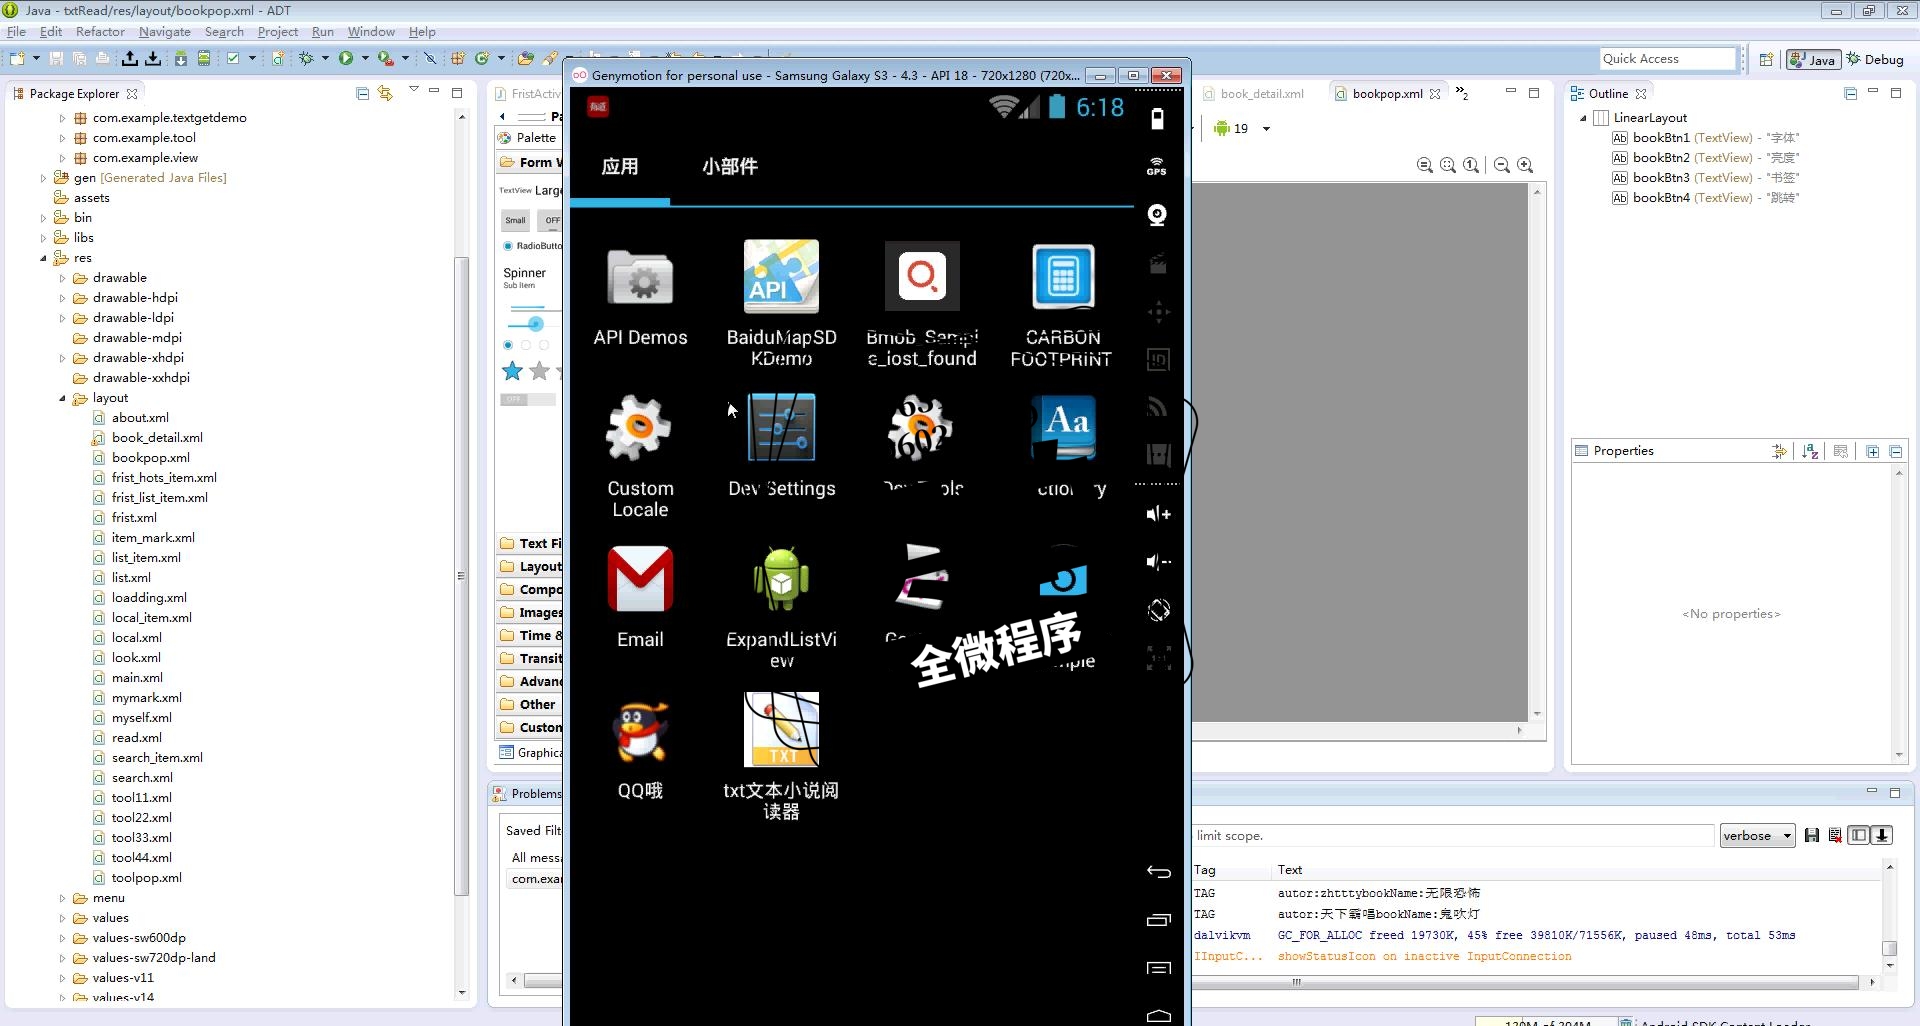Open the Genymotion GPS widget
The width and height of the screenshot is (1920, 1026).
coord(1157,166)
